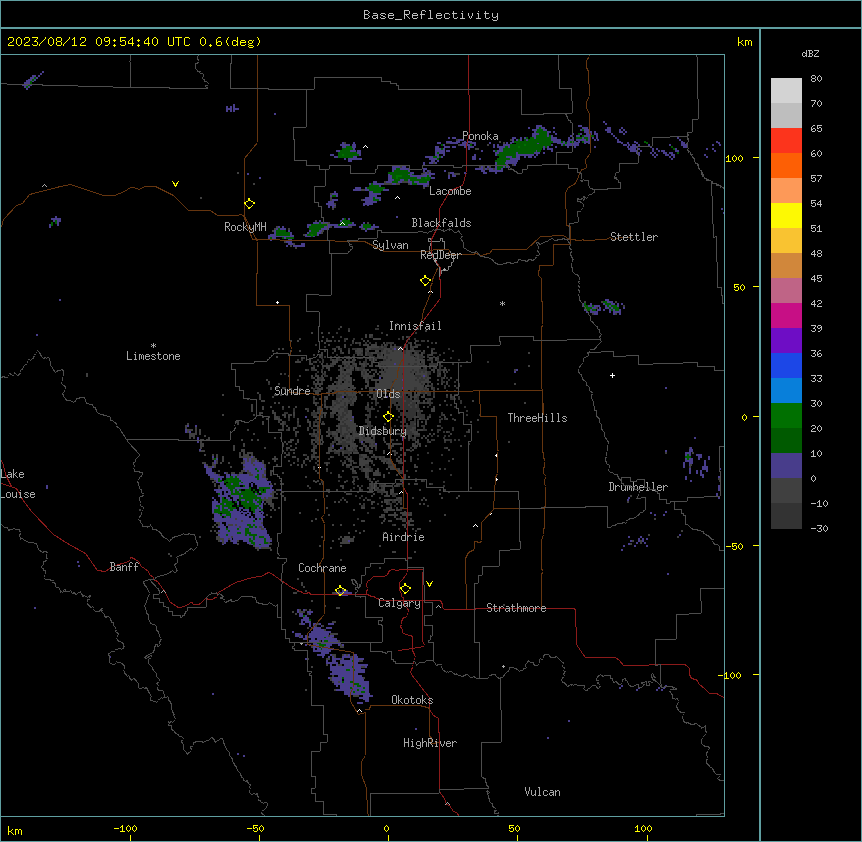Select the bright yellow 54-51 dBZ swatch
Viewport: 862px width, 842px height.
(786, 216)
